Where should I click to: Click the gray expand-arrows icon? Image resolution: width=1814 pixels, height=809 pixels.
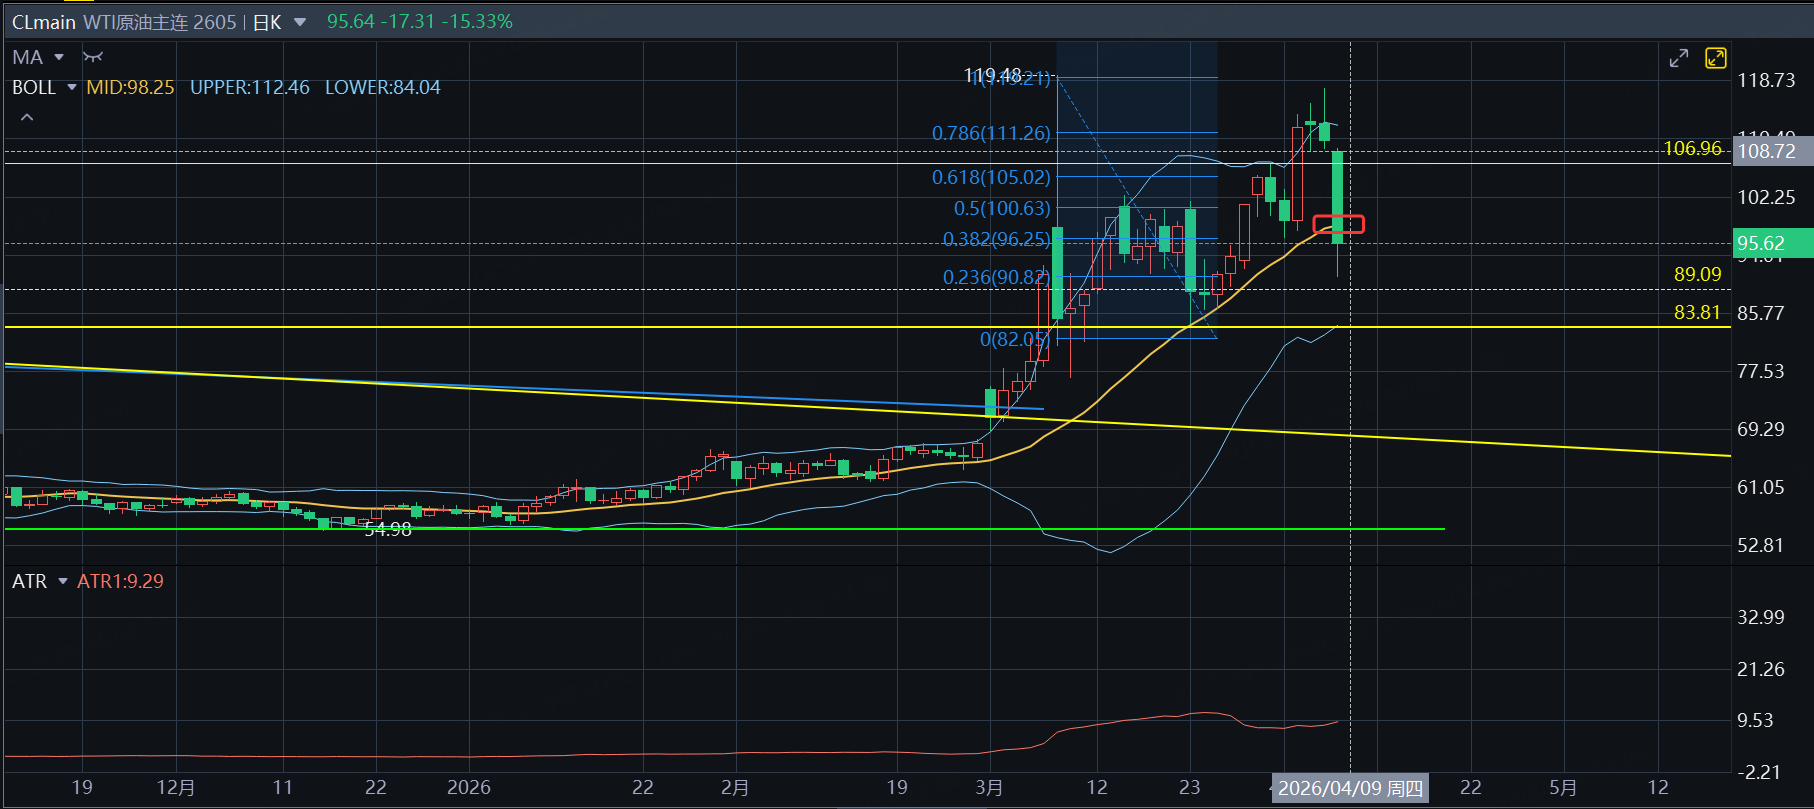pos(1679,59)
